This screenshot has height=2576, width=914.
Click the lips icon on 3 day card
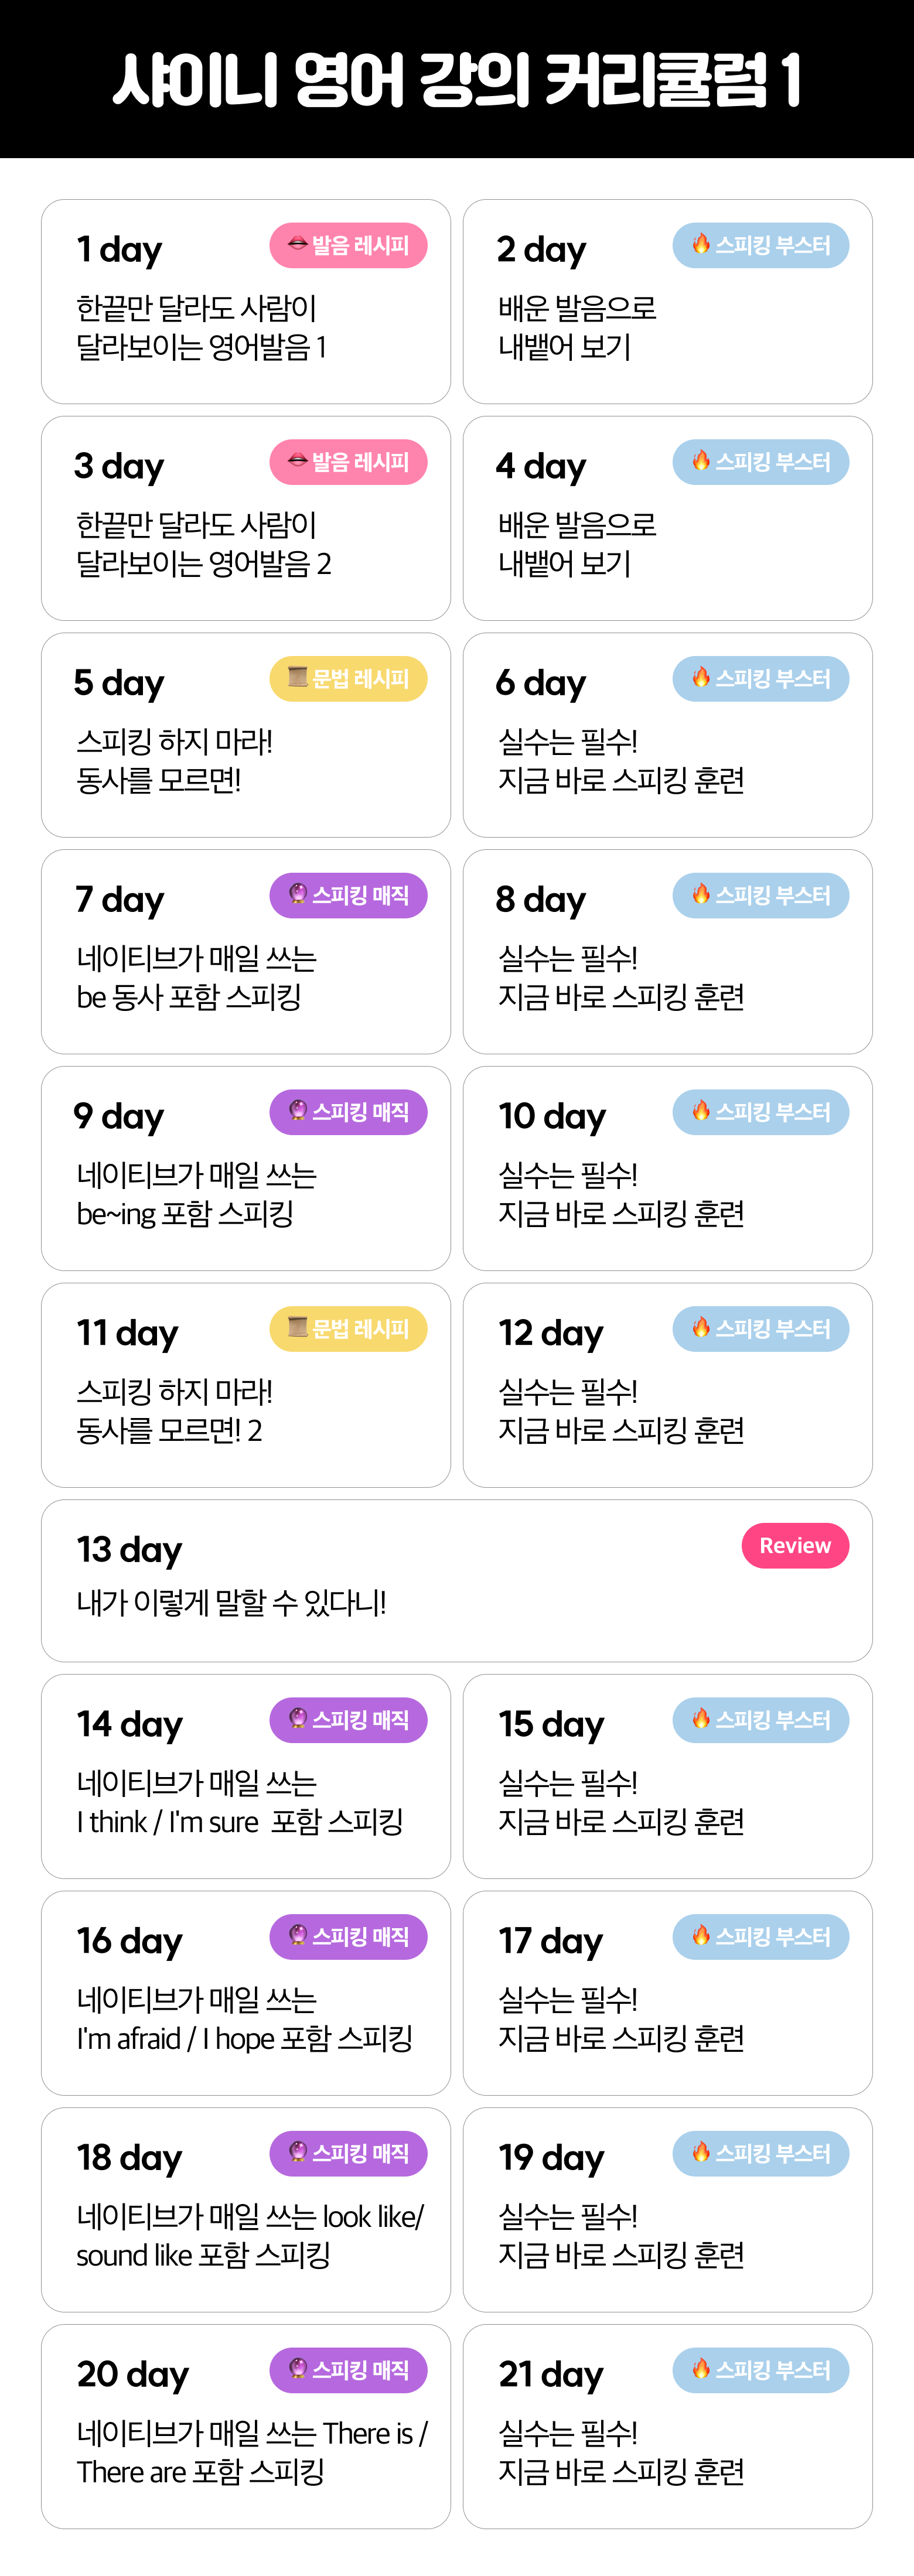click(297, 461)
